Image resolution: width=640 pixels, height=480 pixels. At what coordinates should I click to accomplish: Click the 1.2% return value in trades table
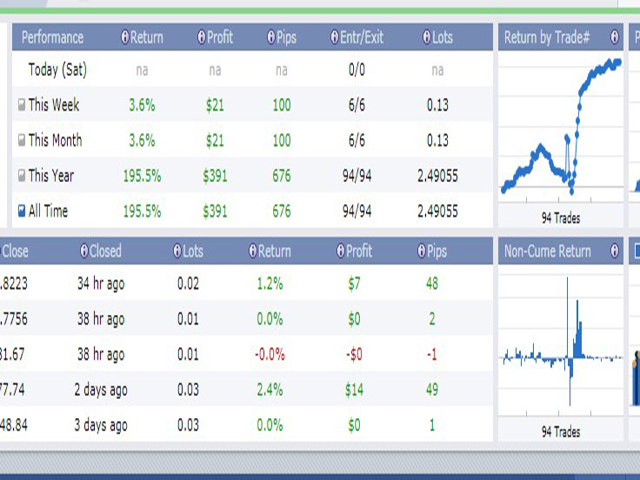(269, 283)
